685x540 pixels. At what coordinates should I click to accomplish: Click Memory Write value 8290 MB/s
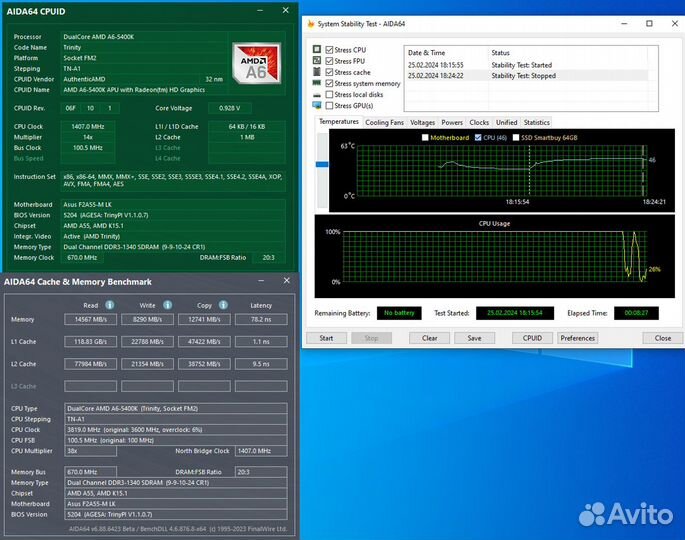[x=147, y=319]
